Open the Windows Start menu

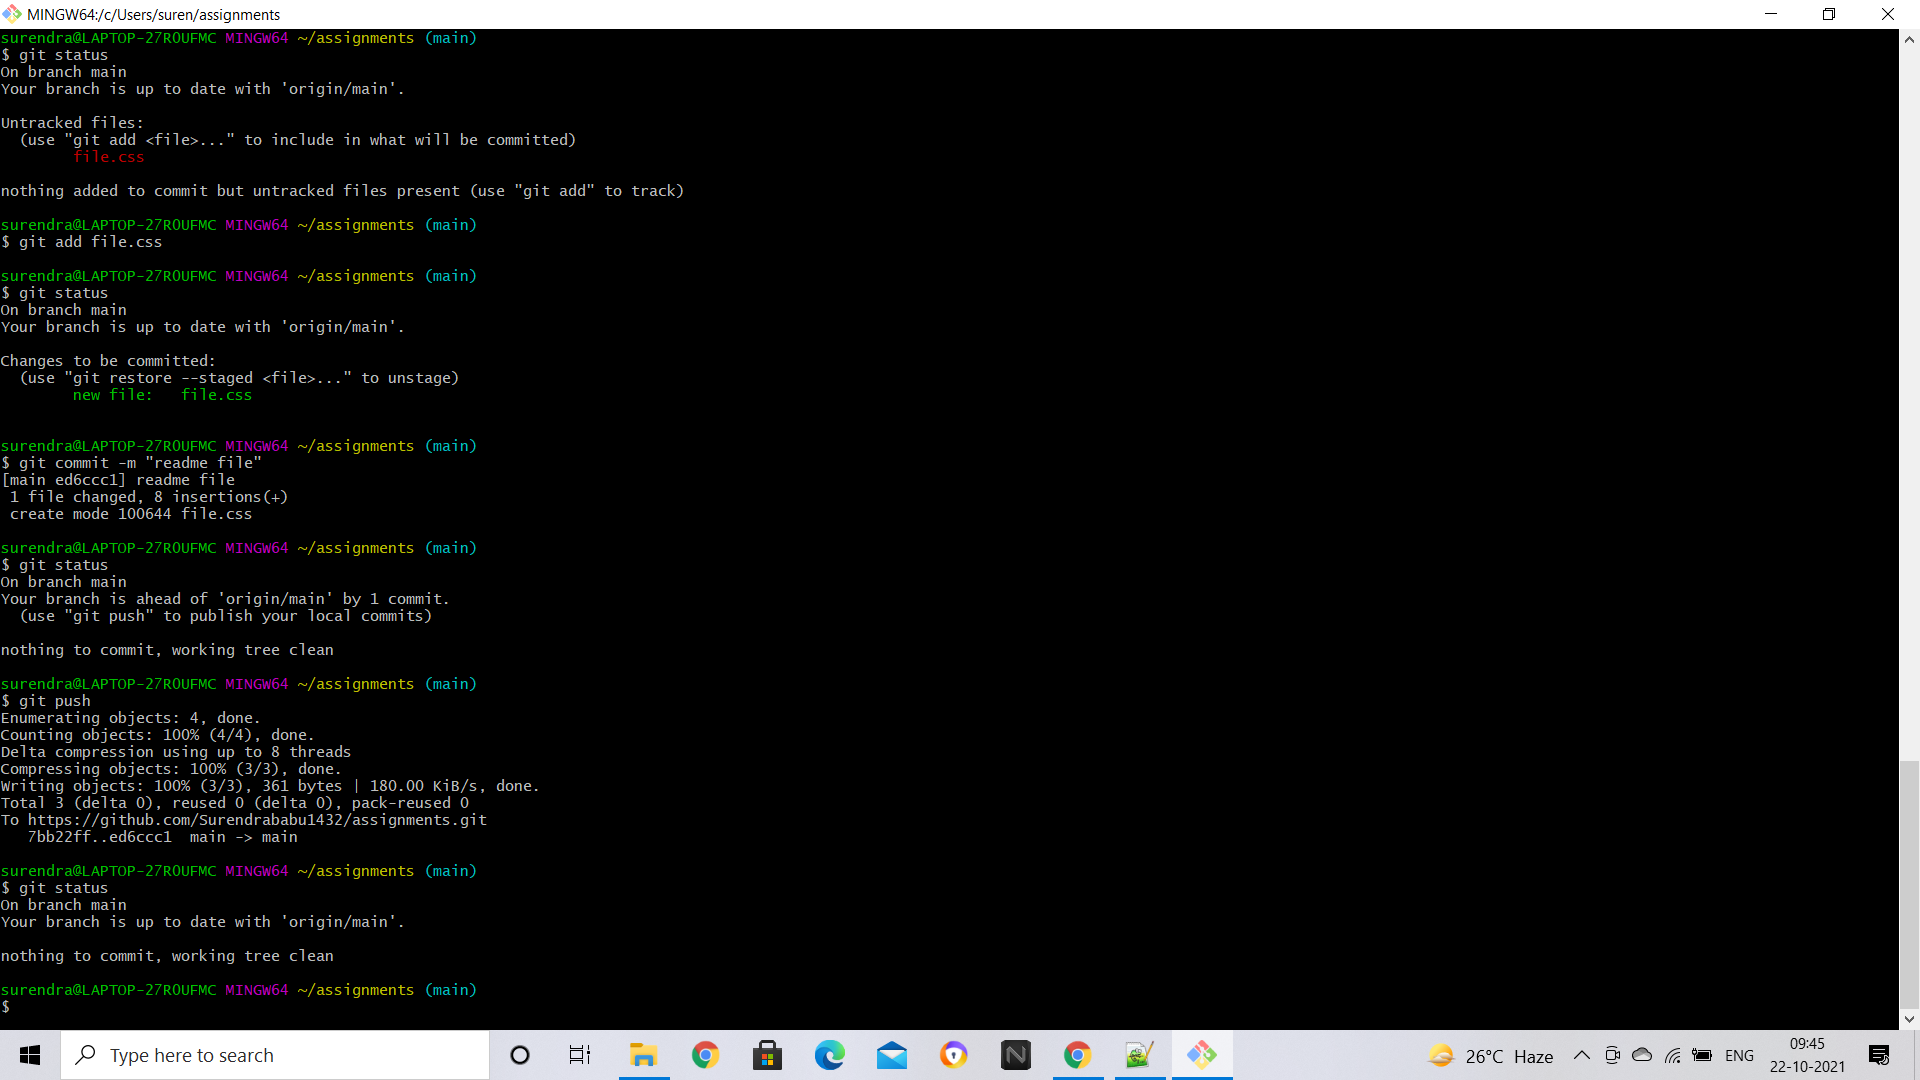point(30,1055)
